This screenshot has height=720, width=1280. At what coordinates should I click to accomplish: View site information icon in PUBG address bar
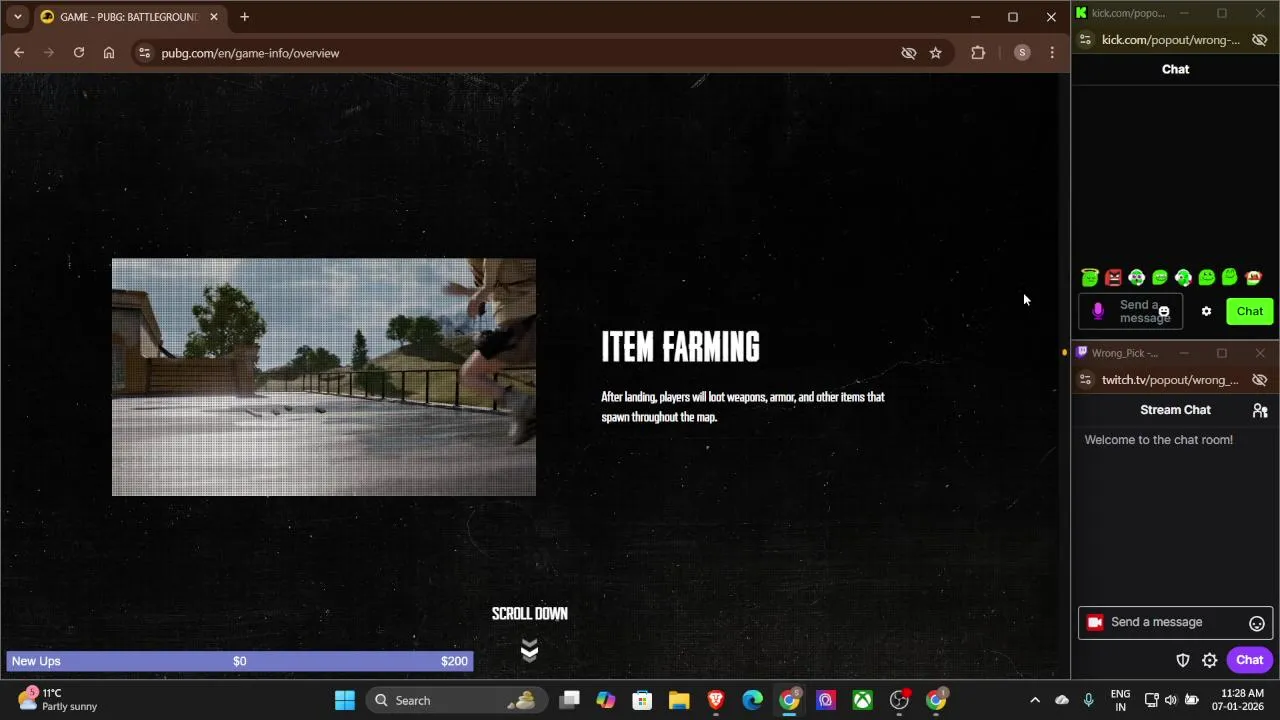pos(144,53)
